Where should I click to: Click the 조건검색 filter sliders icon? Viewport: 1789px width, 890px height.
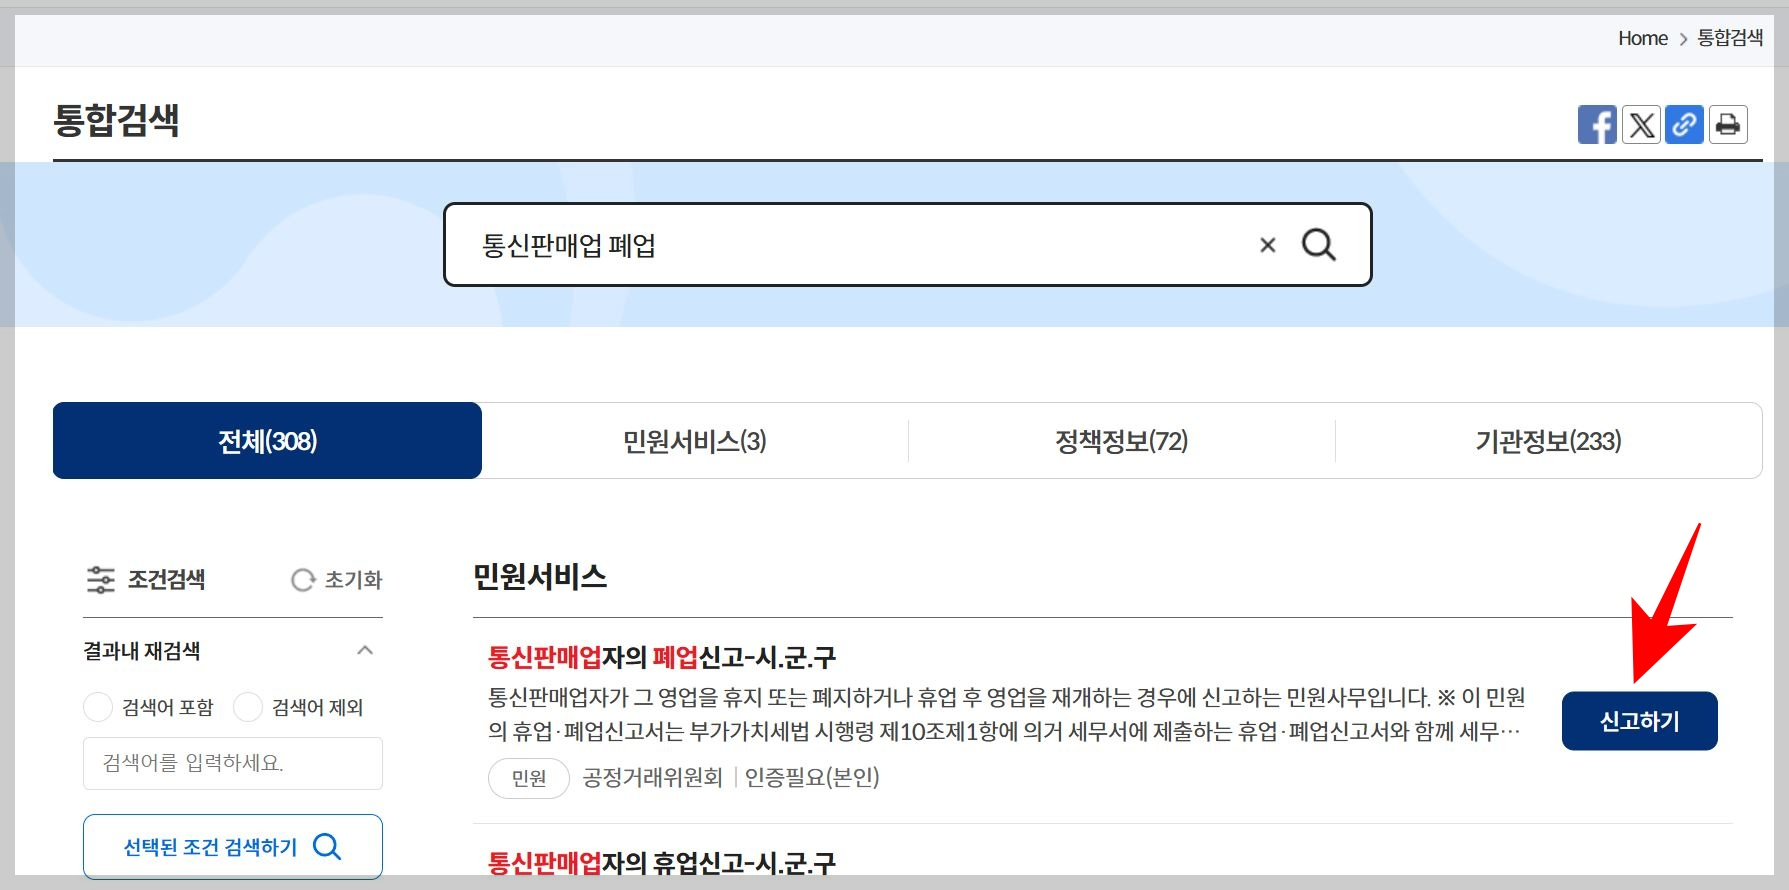point(101,580)
